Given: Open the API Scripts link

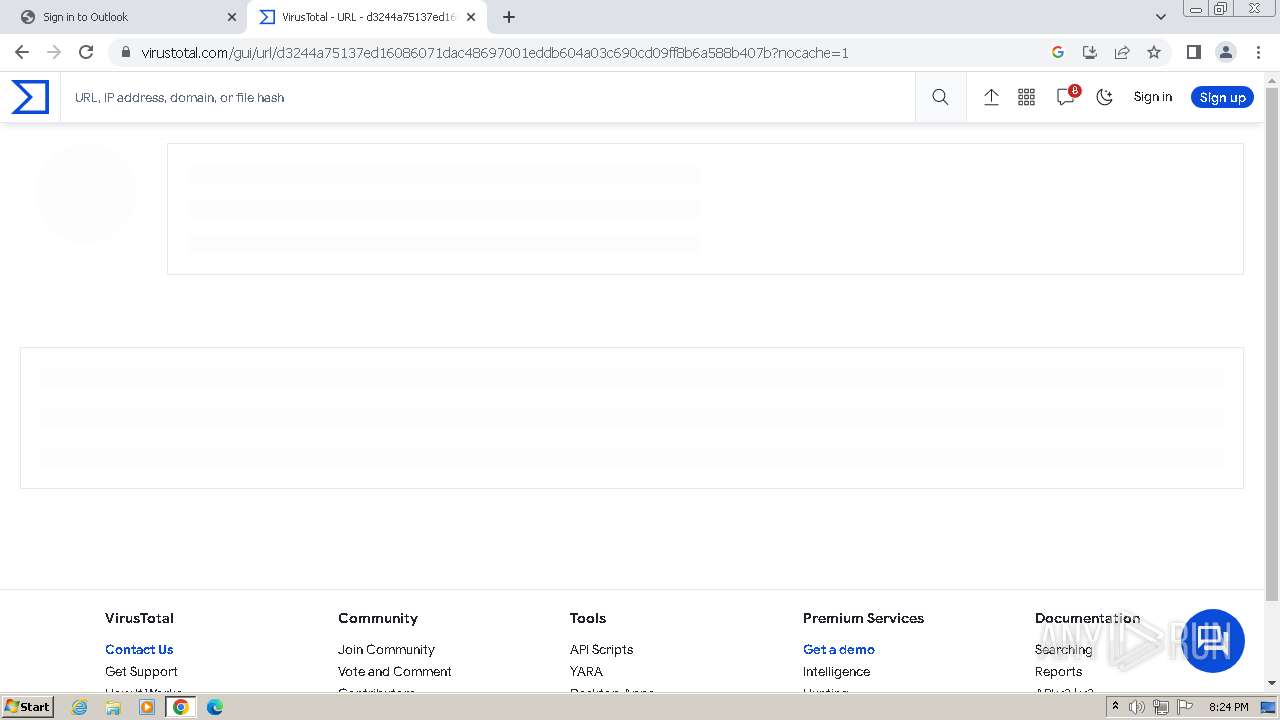Looking at the screenshot, I should 601,649.
